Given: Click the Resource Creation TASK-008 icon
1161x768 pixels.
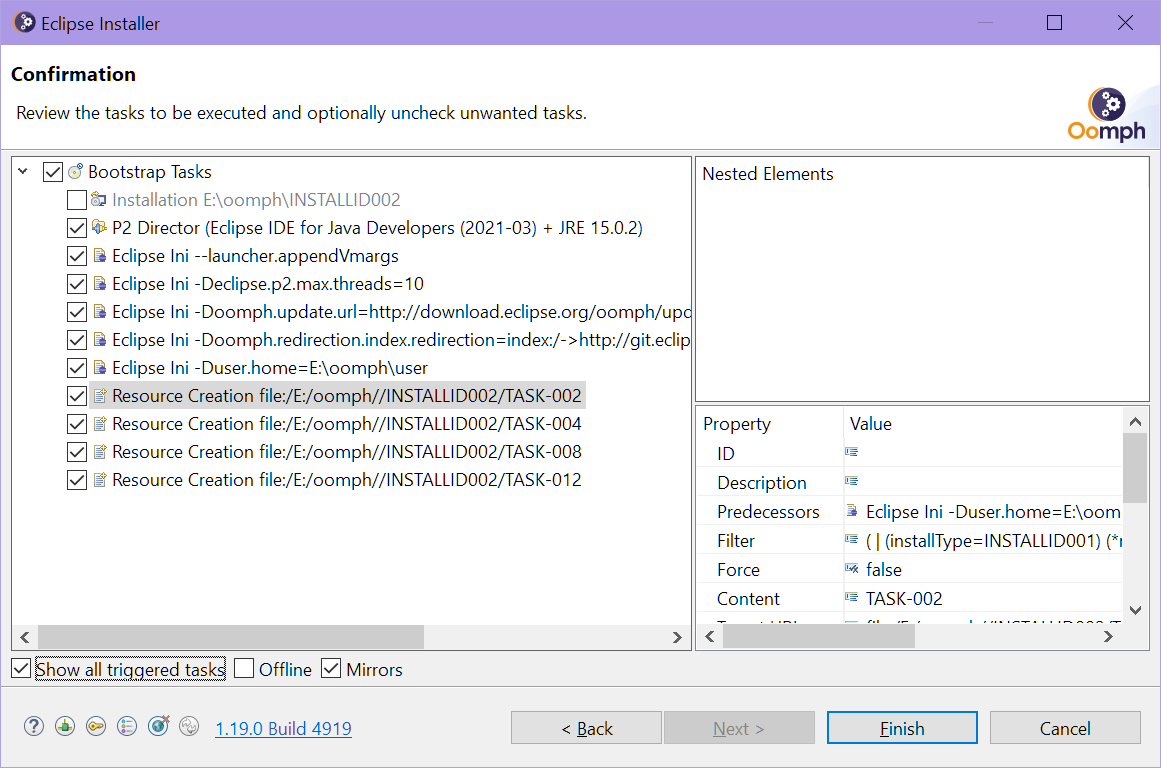Looking at the screenshot, I should 100,452.
